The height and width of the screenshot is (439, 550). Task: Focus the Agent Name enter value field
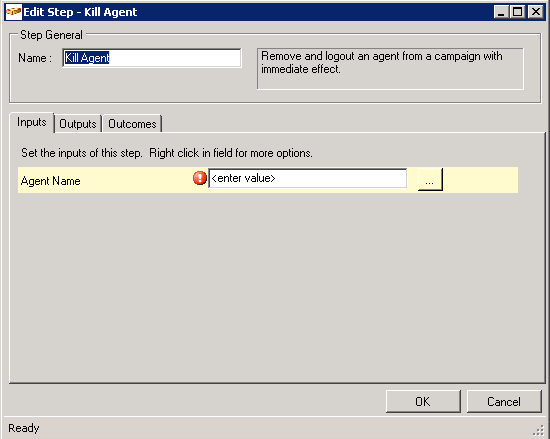pos(308,178)
